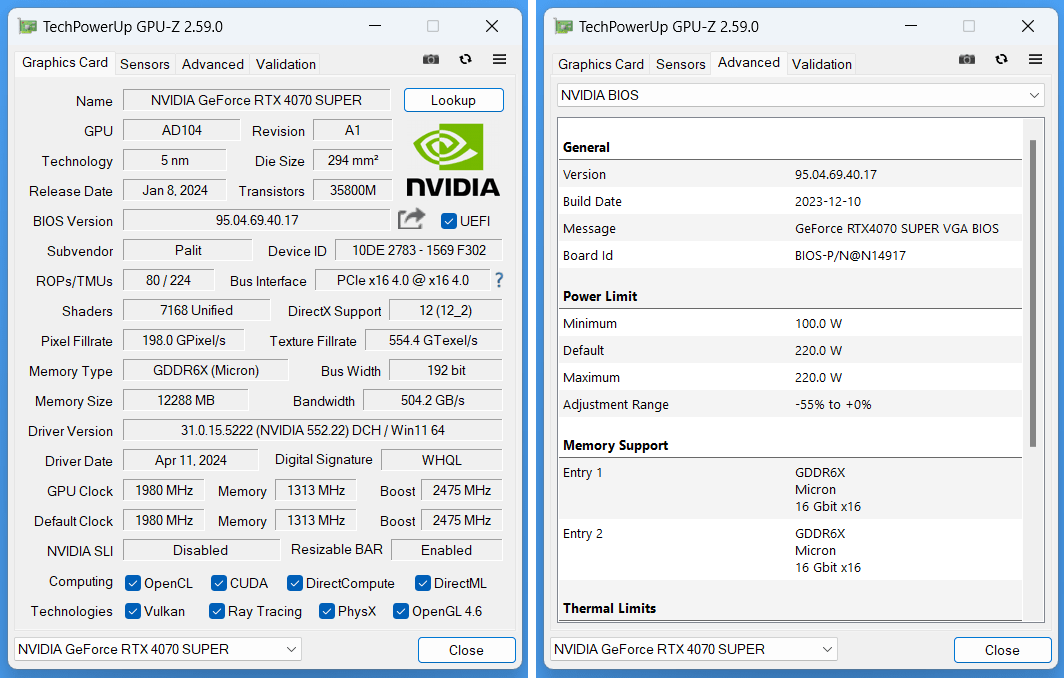The width and height of the screenshot is (1064, 678).
Task: Click Power Limit Minimum value 100.0 W
Action: pyautogui.click(x=818, y=324)
